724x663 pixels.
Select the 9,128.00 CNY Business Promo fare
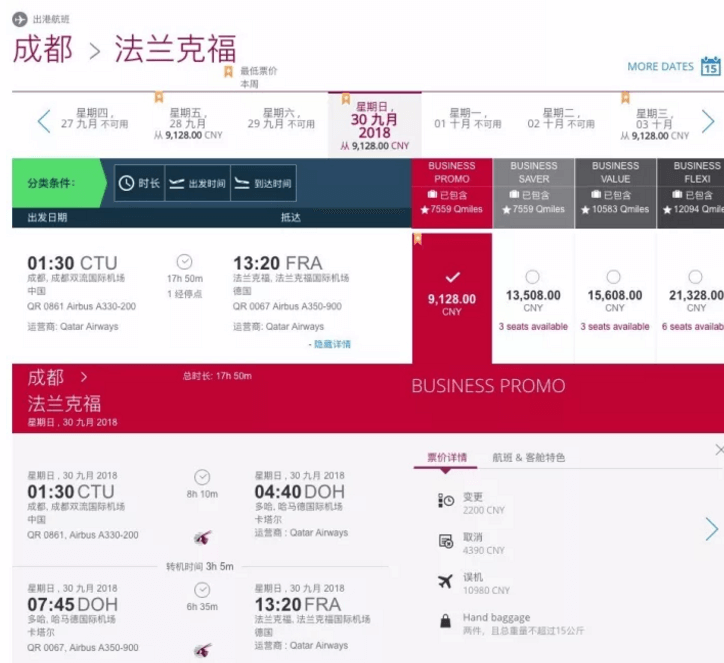452,298
